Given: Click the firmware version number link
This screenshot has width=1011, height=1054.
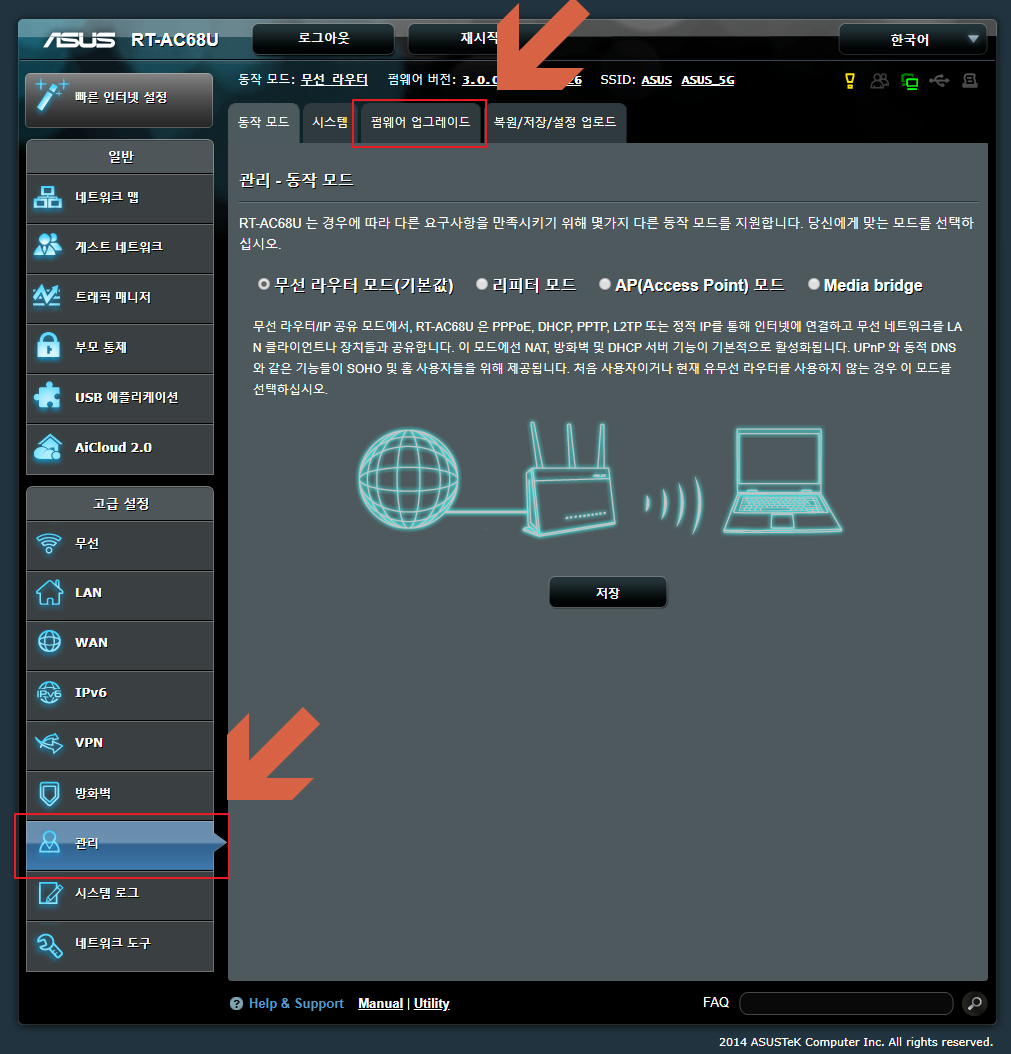Looking at the screenshot, I should [x=522, y=80].
